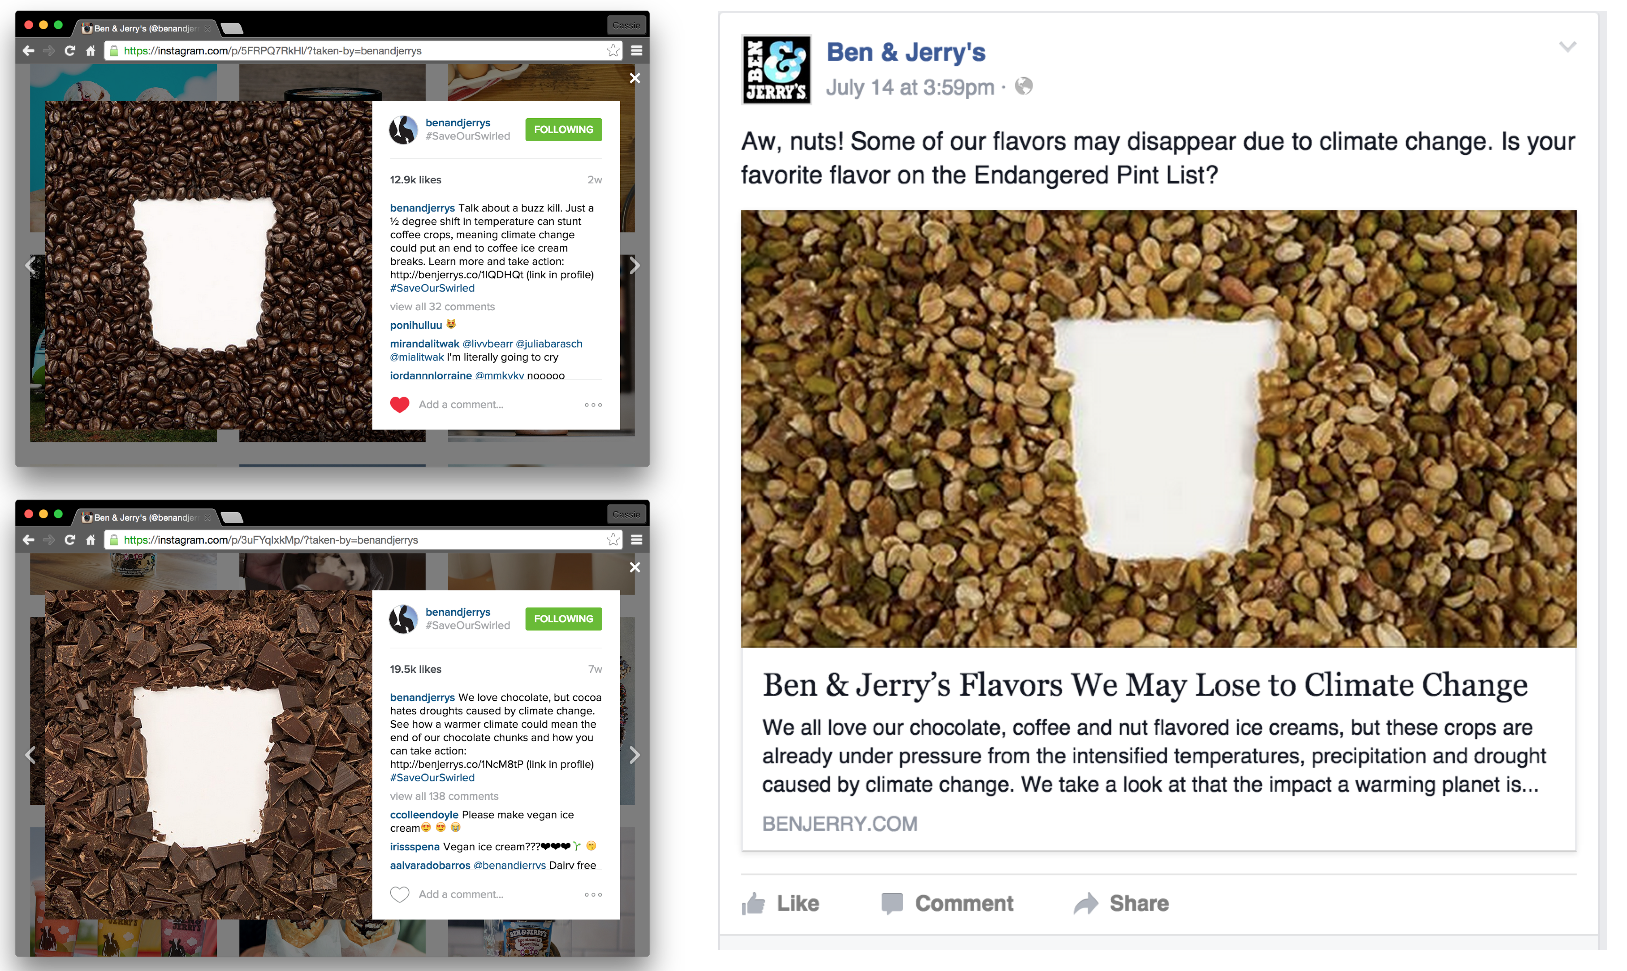
Task: Toggle FOLLOWING button on coffee bean post
Action: tap(563, 130)
